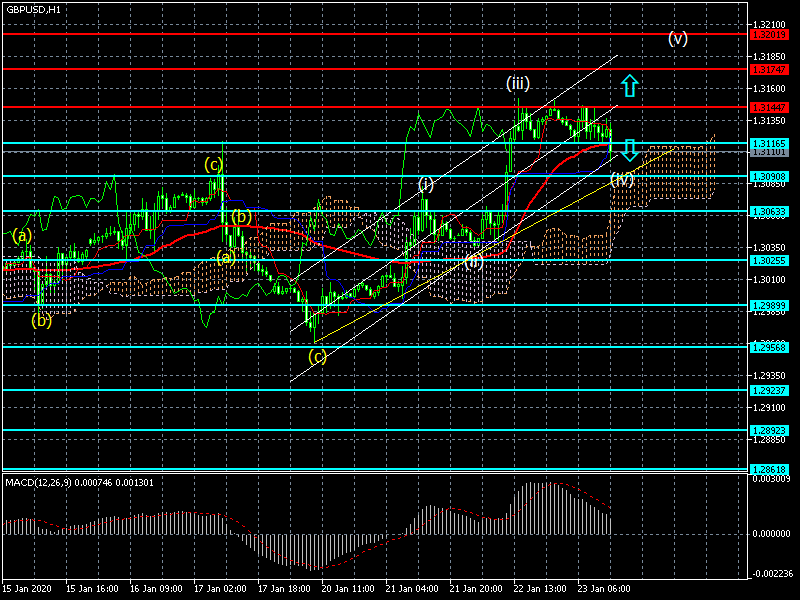The image size is (800, 600).
Task: Click the 0.003009 MACD scale value
Action: [771, 479]
